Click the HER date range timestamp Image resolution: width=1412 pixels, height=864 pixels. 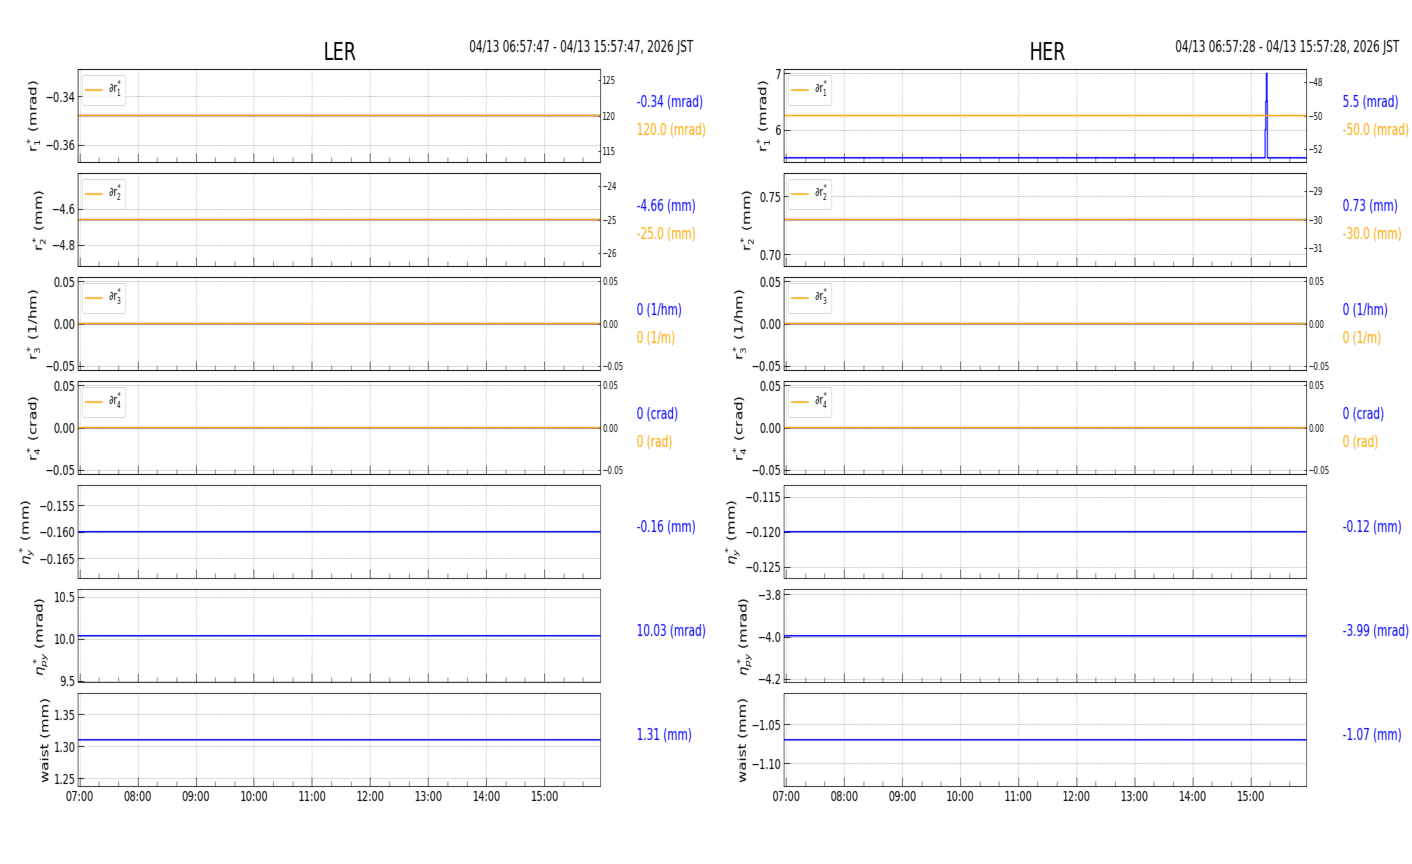click(1287, 47)
